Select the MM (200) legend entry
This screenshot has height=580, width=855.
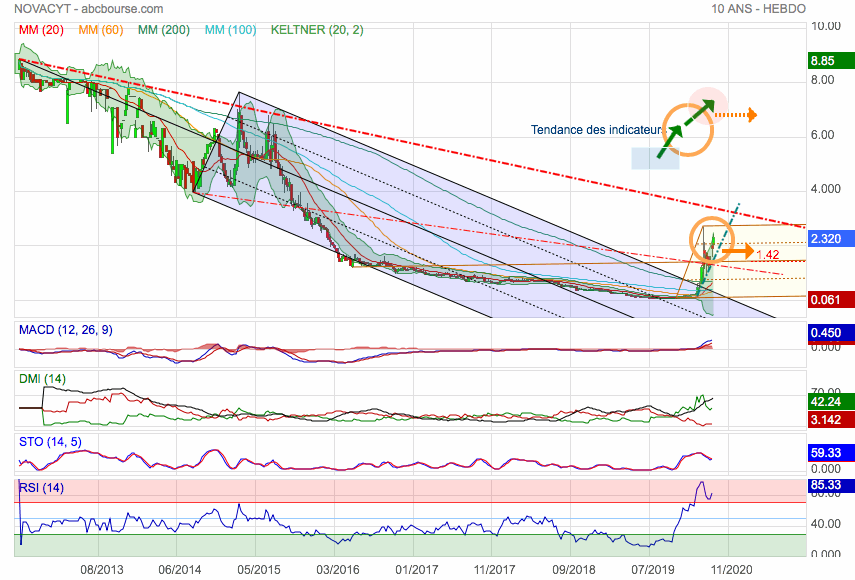(x=164, y=30)
